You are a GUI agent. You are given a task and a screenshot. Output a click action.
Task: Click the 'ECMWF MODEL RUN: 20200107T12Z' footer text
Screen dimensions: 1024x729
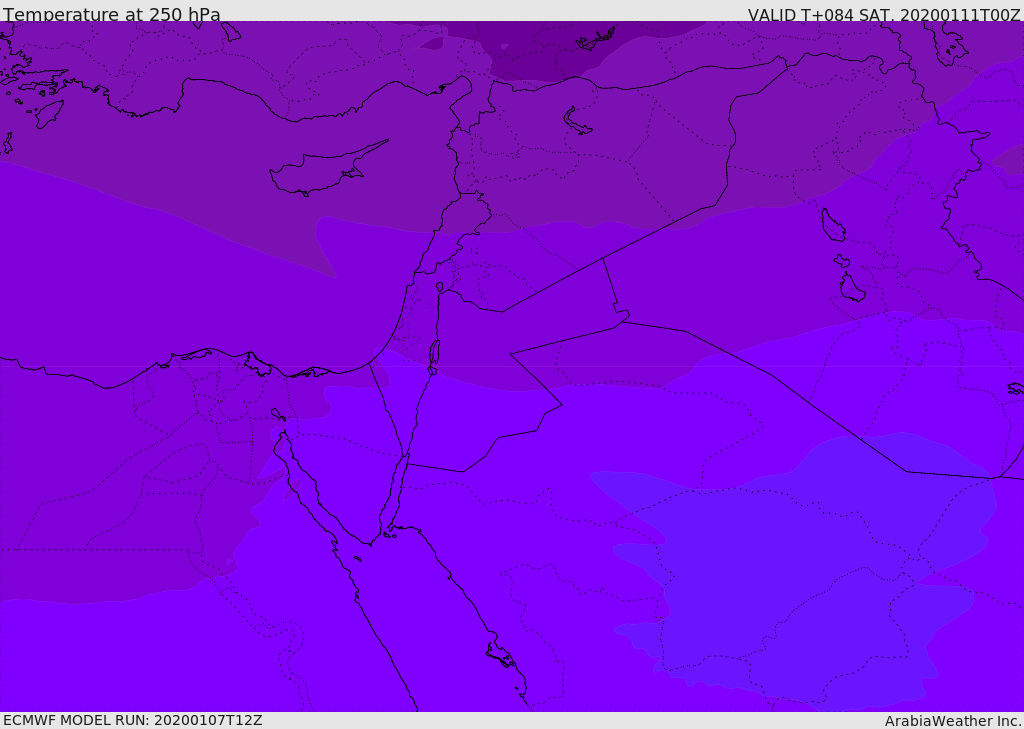point(133,720)
